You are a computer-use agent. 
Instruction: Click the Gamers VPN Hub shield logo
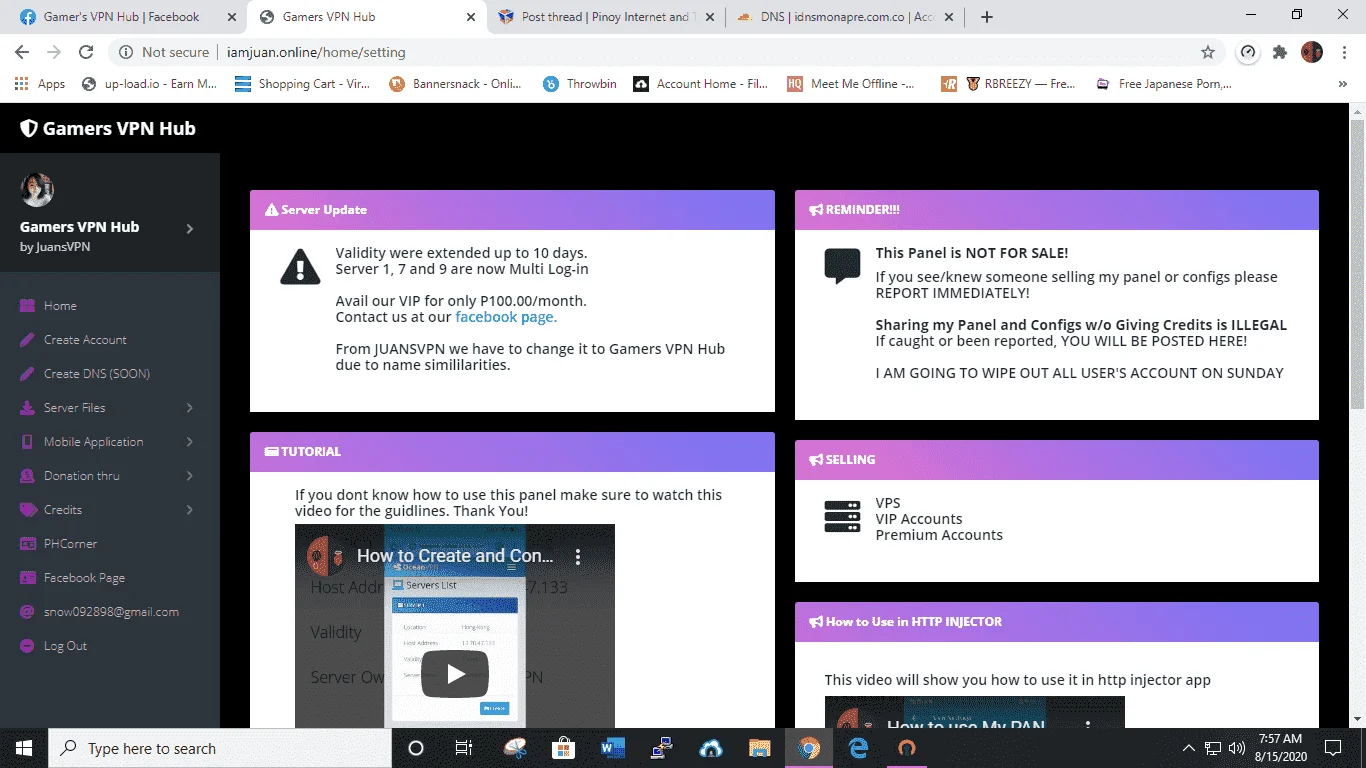click(29, 128)
